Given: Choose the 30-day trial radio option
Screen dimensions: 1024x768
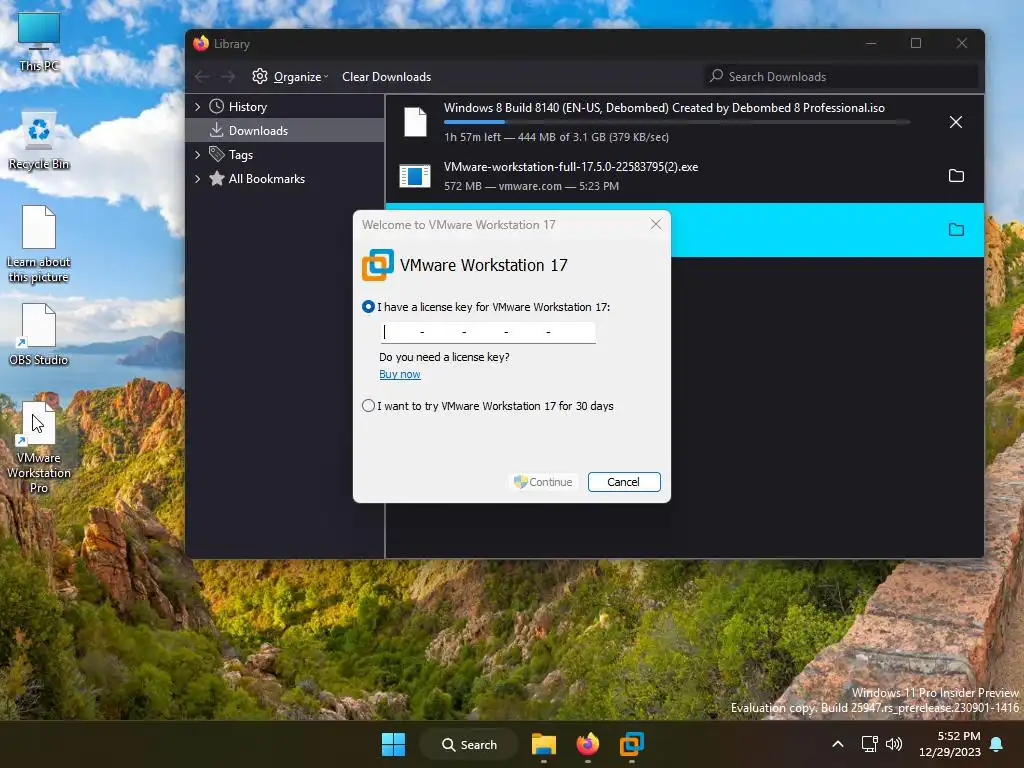Looking at the screenshot, I should pyautogui.click(x=368, y=406).
